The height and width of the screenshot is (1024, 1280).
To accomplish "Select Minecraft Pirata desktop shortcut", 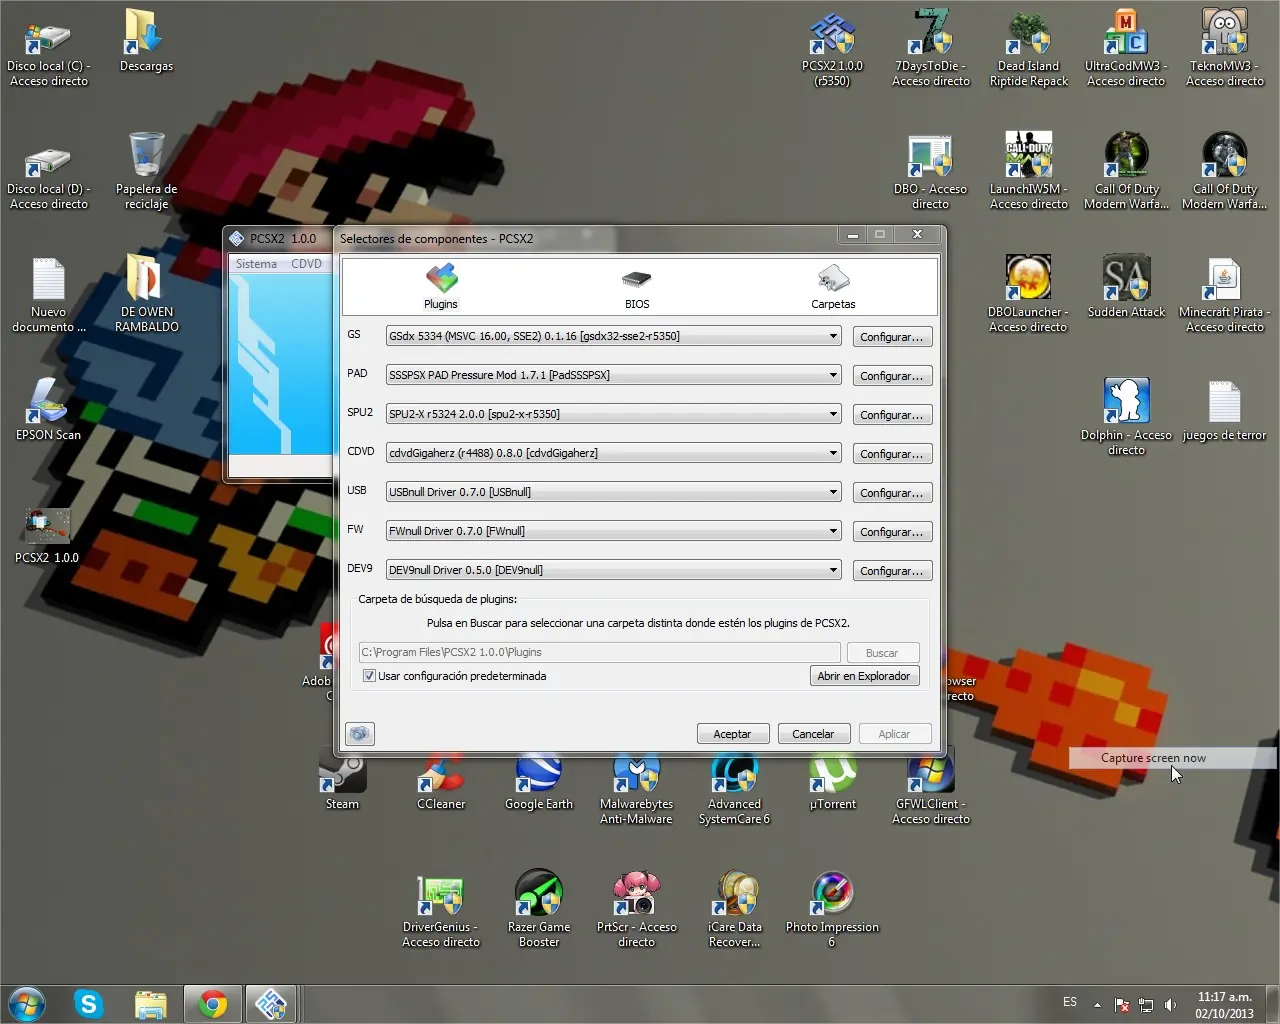I will pos(1225,294).
